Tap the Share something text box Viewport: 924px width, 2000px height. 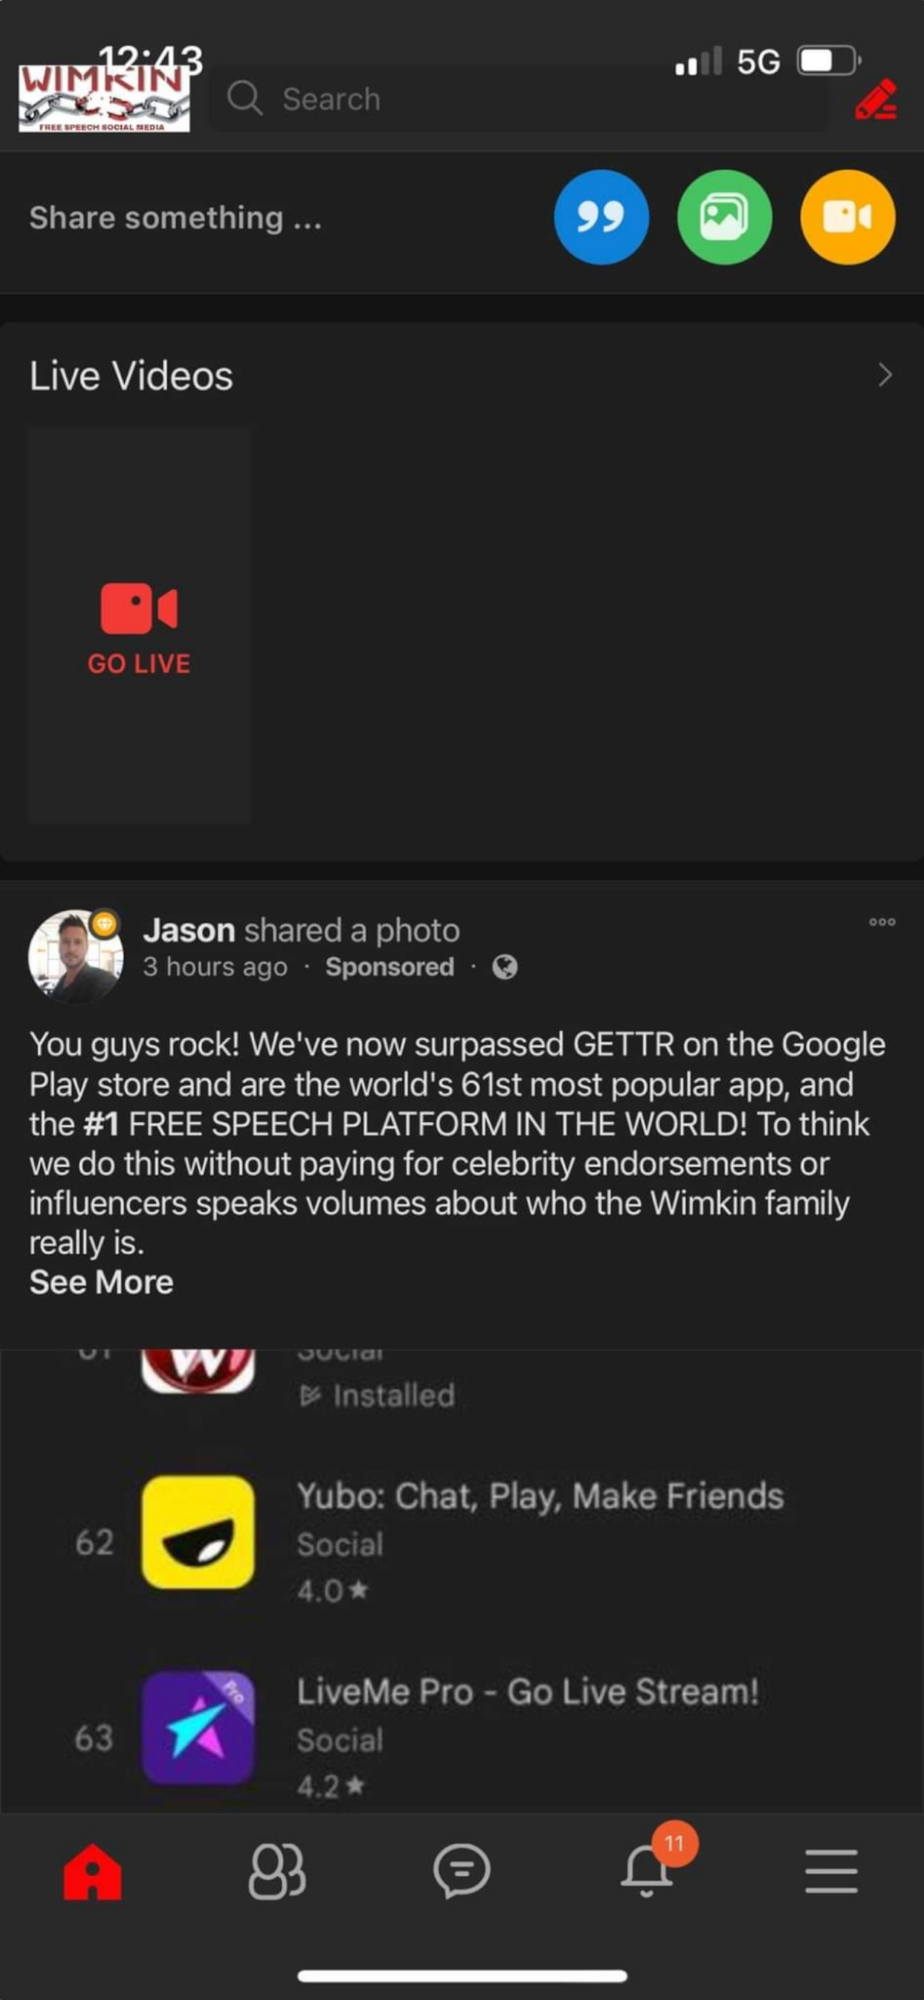(176, 218)
